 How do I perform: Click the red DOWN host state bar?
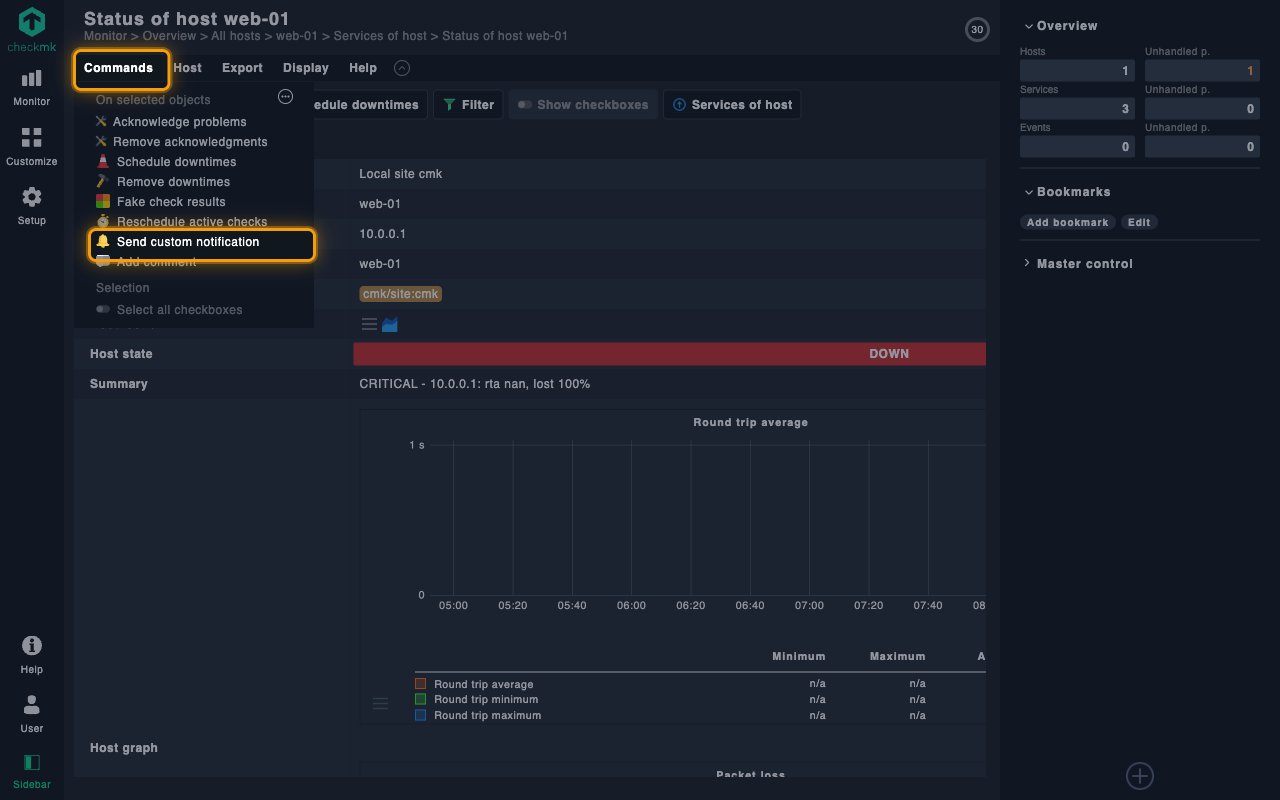coord(670,354)
